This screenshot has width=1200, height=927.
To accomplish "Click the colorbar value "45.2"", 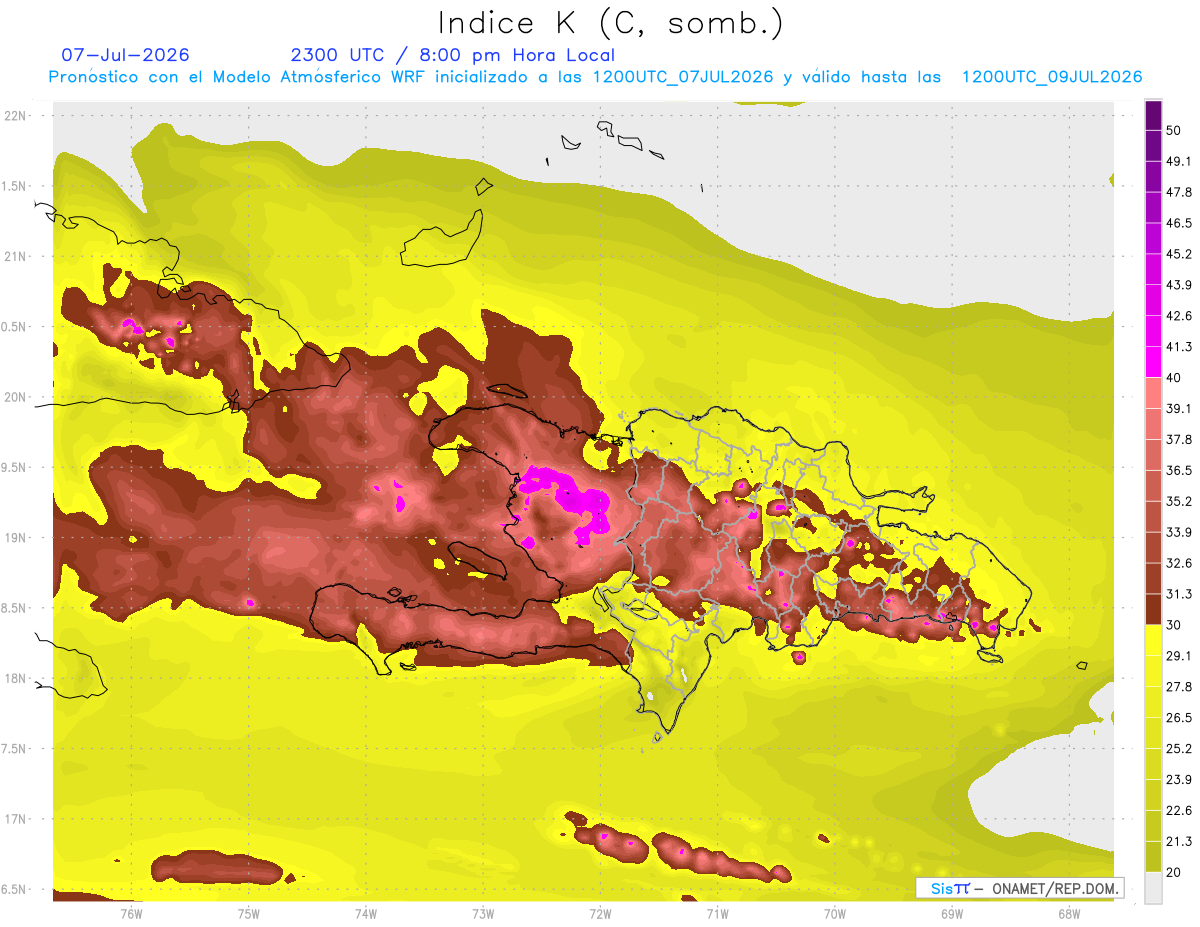I will point(1179,254).
